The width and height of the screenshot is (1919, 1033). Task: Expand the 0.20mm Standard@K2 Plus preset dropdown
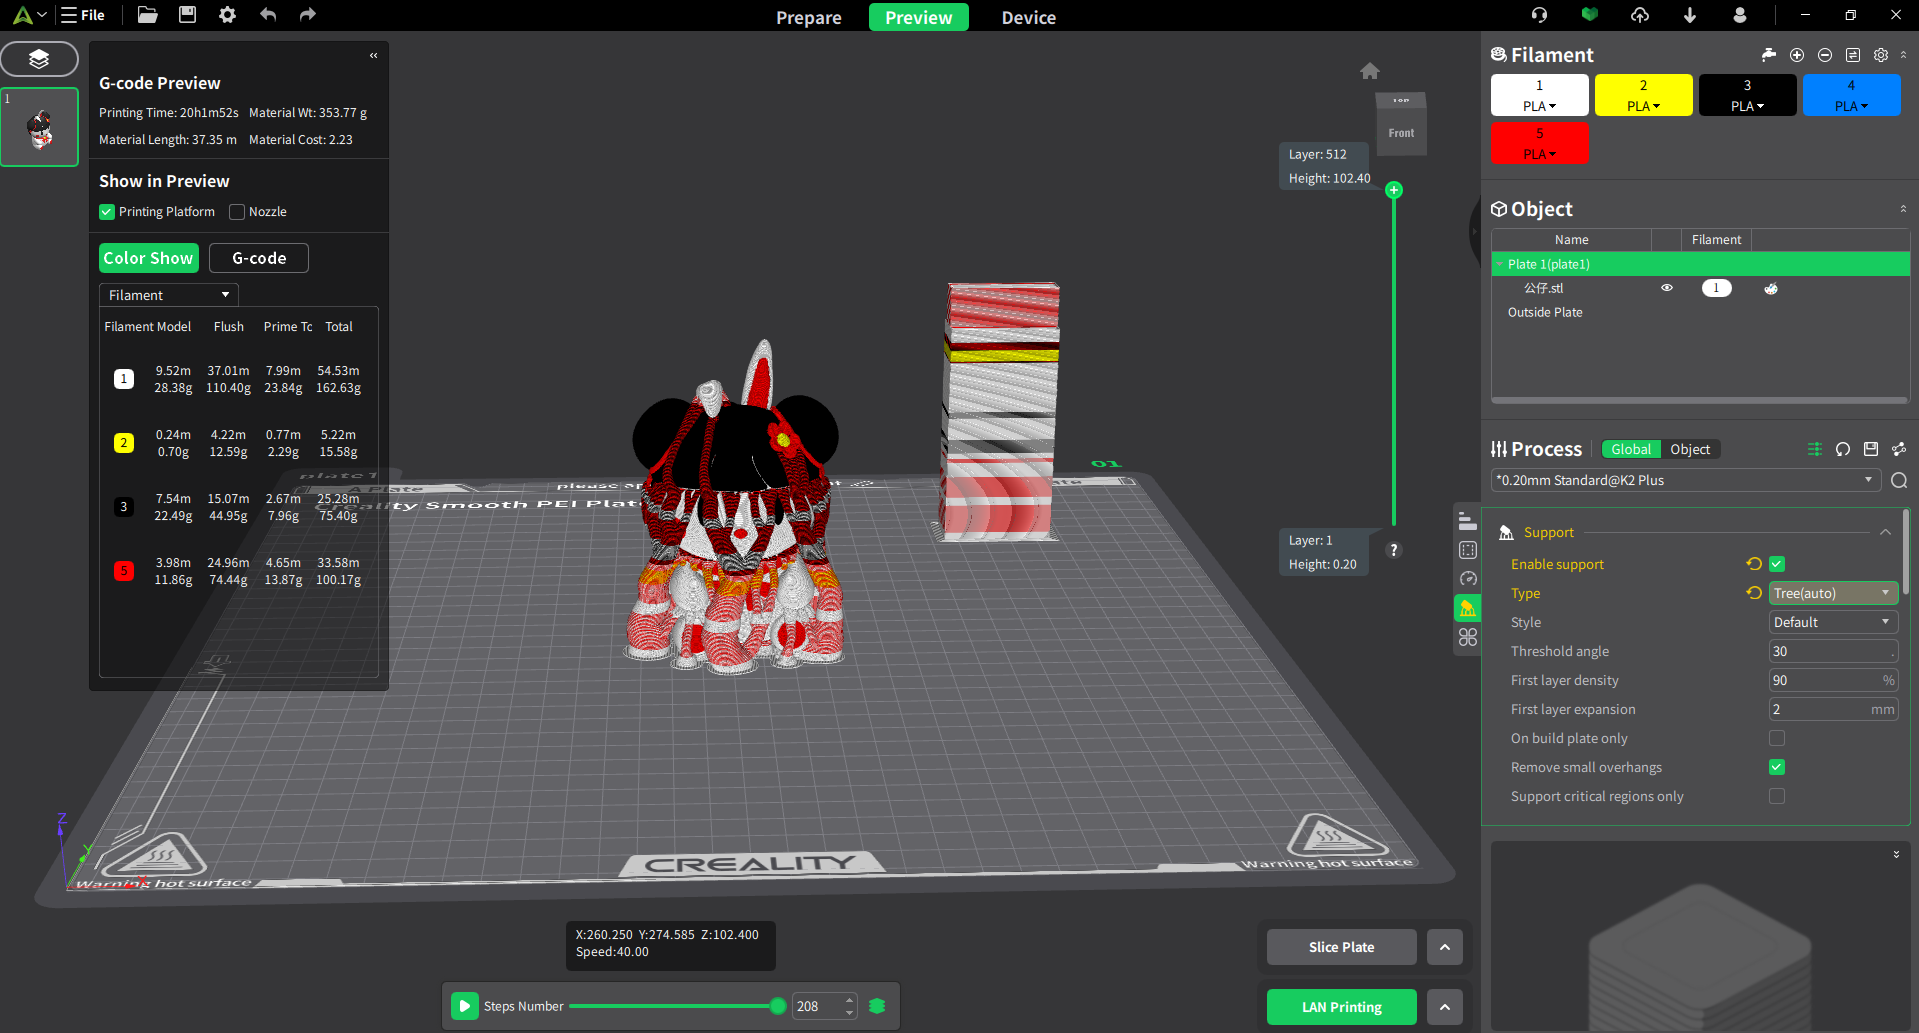(x=1685, y=481)
